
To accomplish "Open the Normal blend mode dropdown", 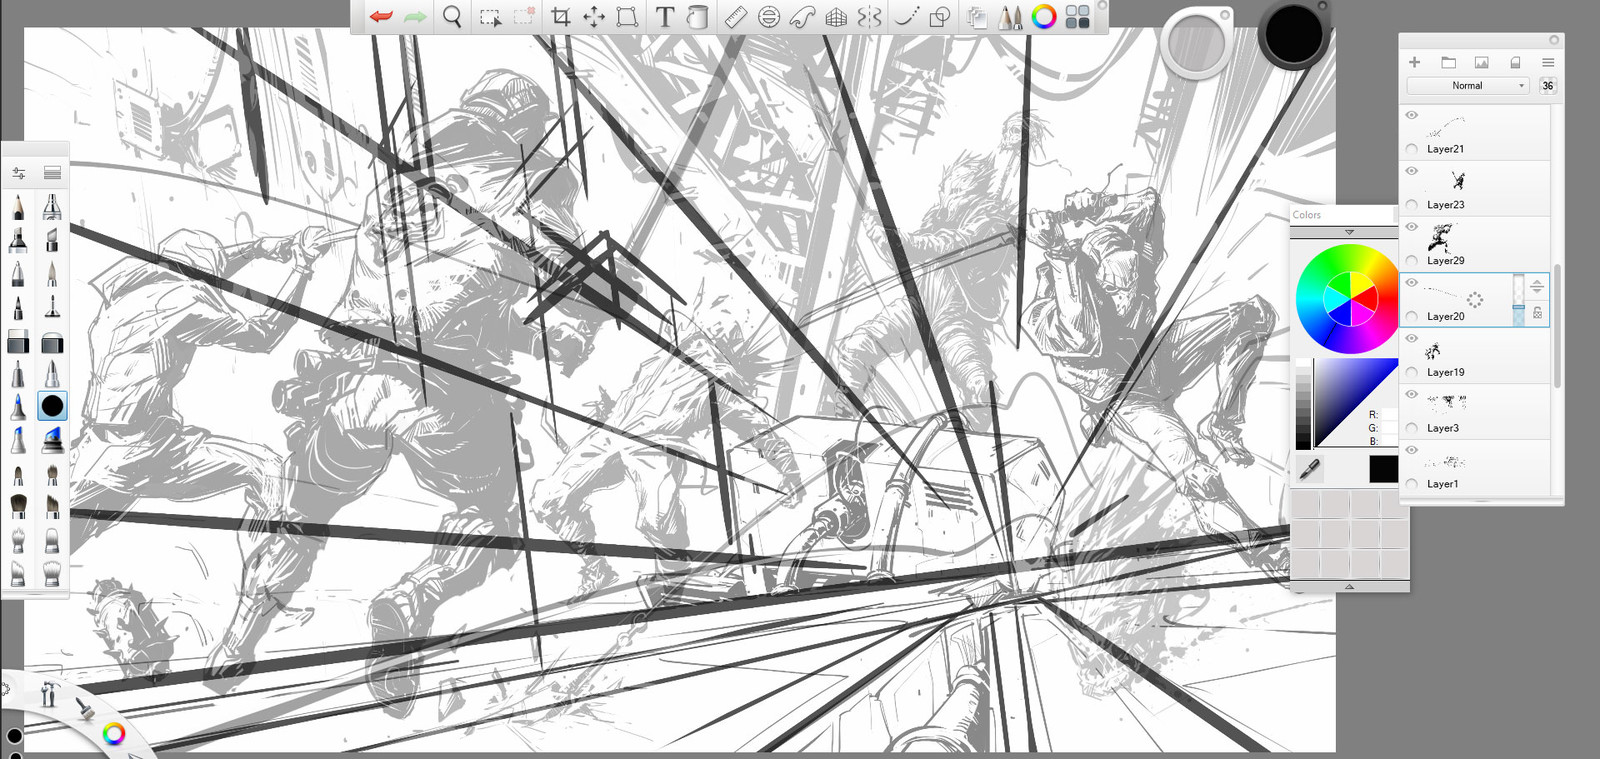I will click(1468, 86).
